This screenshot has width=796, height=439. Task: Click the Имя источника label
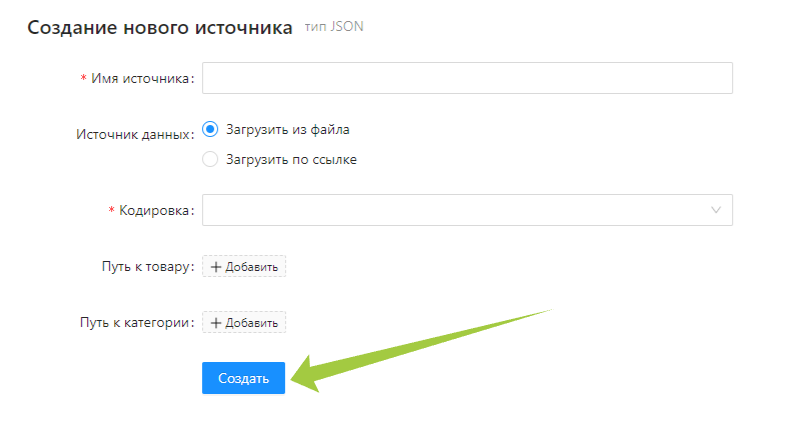(141, 79)
